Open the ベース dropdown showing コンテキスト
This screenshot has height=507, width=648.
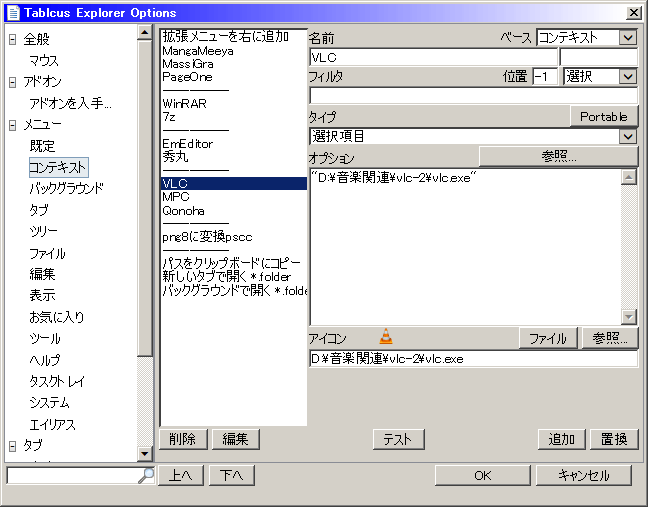tap(627, 37)
